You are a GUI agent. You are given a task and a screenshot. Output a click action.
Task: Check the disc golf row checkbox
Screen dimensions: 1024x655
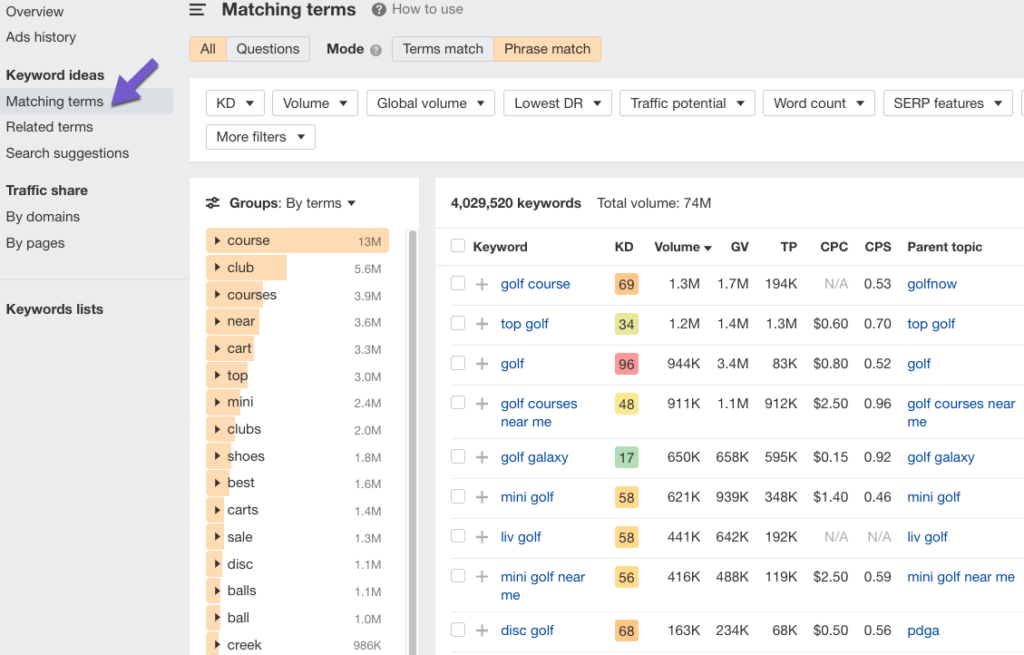coord(458,630)
